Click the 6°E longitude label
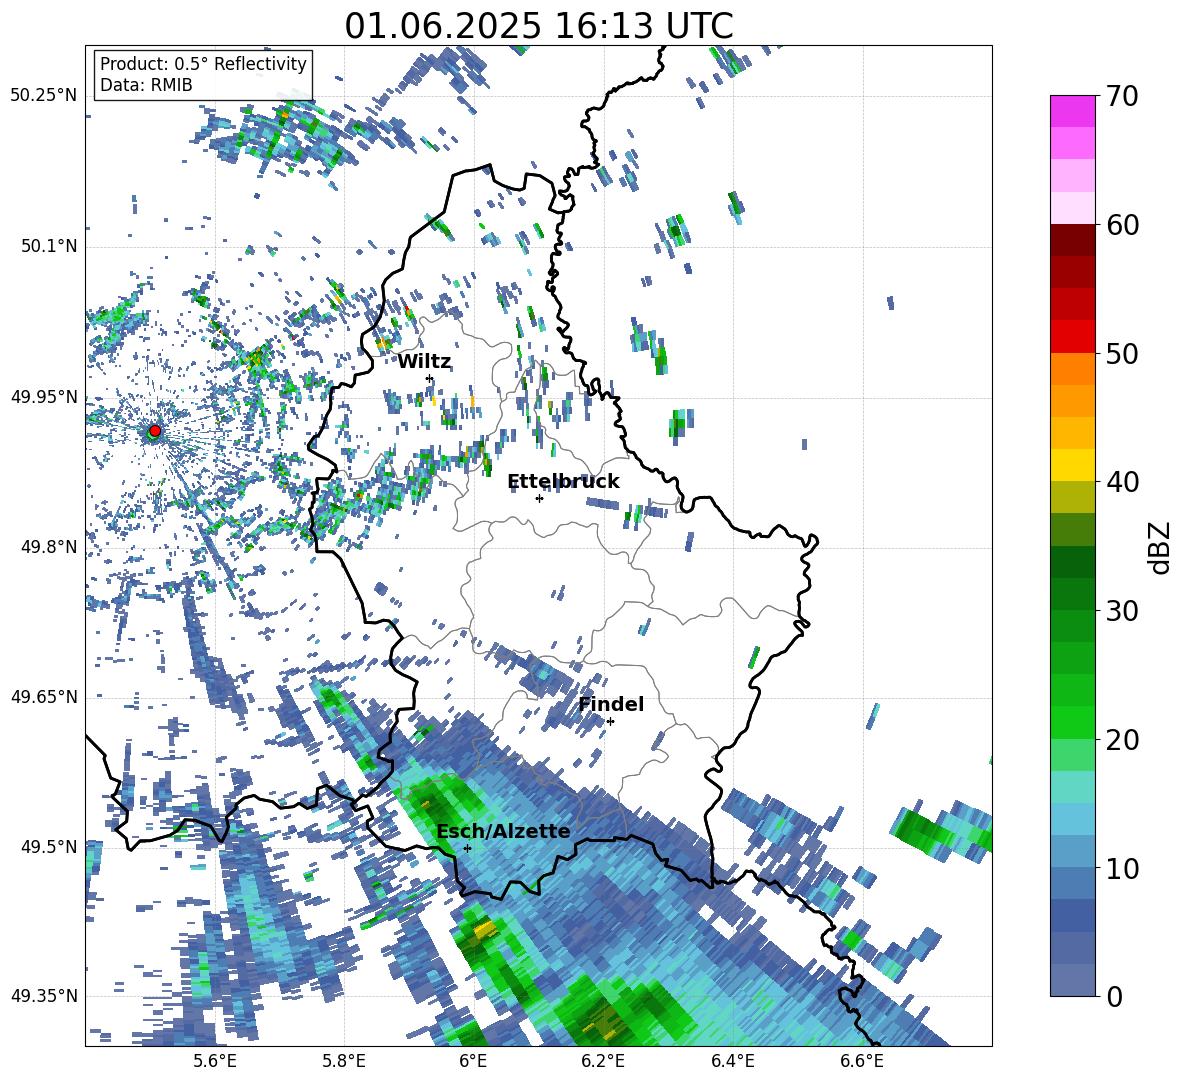This screenshot has width=1184, height=1081. (x=473, y=1061)
